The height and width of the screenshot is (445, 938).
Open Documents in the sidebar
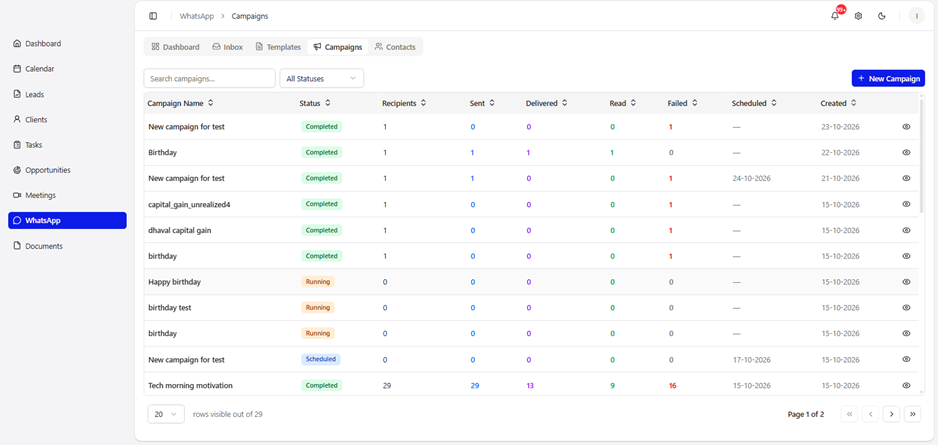[67, 246]
